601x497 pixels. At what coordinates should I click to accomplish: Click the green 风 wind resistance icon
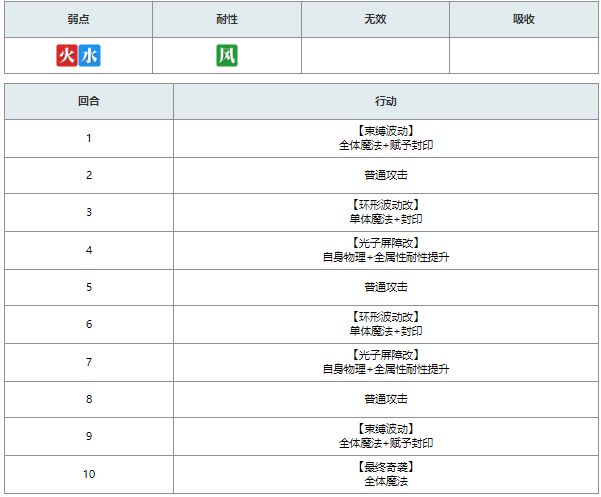coord(226,56)
